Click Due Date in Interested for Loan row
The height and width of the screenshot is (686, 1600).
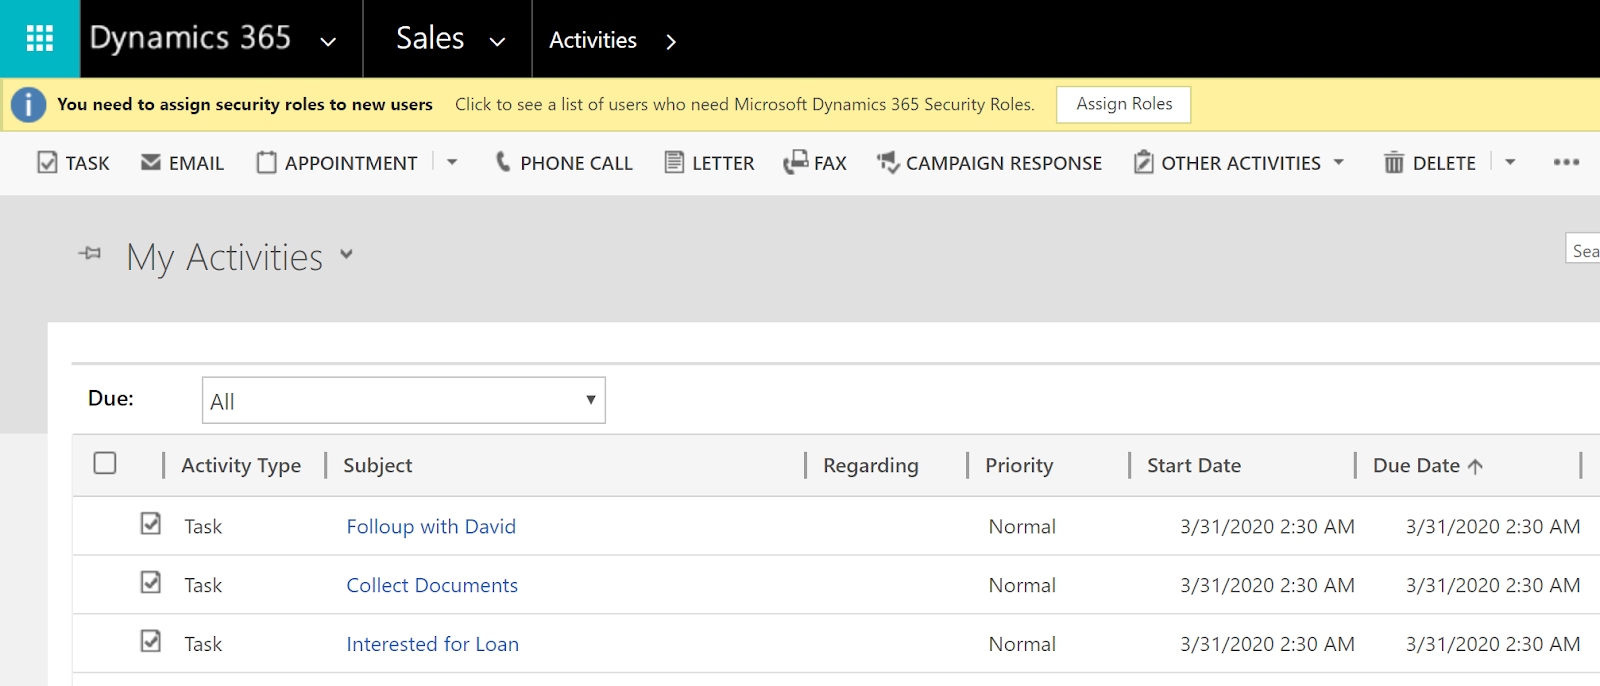pyautogui.click(x=1493, y=645)
